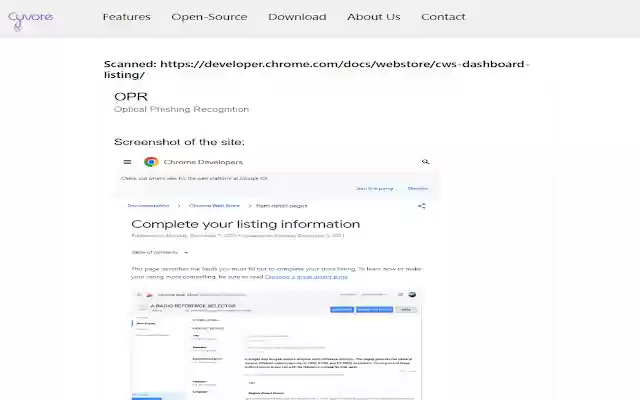Viewport: 640px width, 400px height.
Task: Go to the Download page
Action: pyautogui.click(x=297, y=17)
